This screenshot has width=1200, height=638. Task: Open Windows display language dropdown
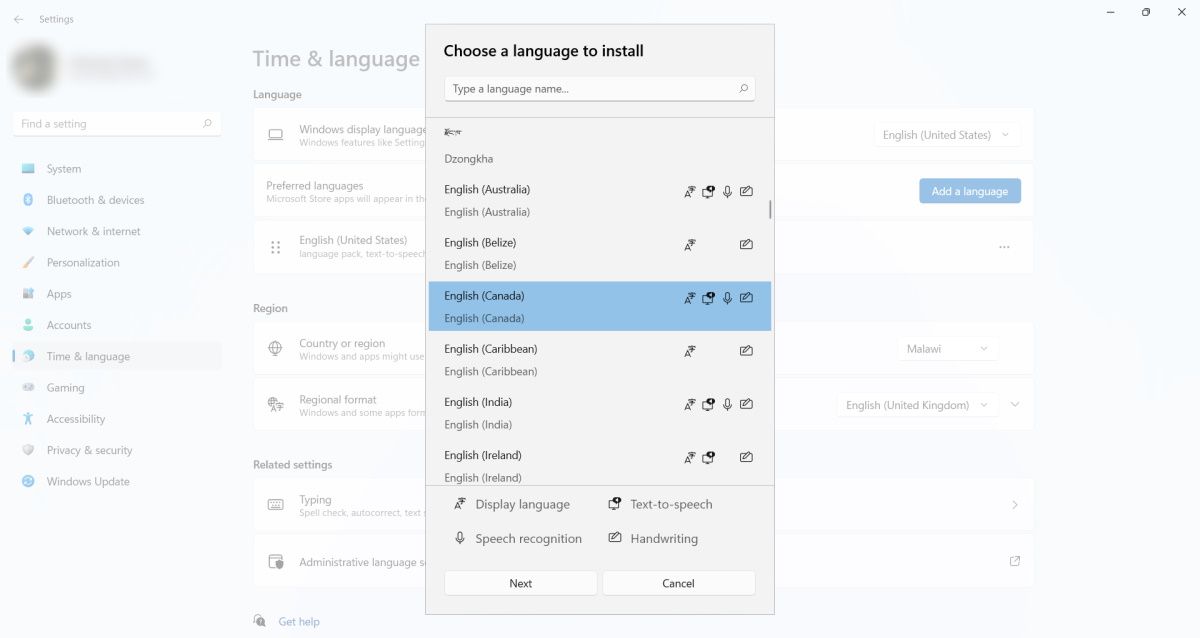point(946,135)
